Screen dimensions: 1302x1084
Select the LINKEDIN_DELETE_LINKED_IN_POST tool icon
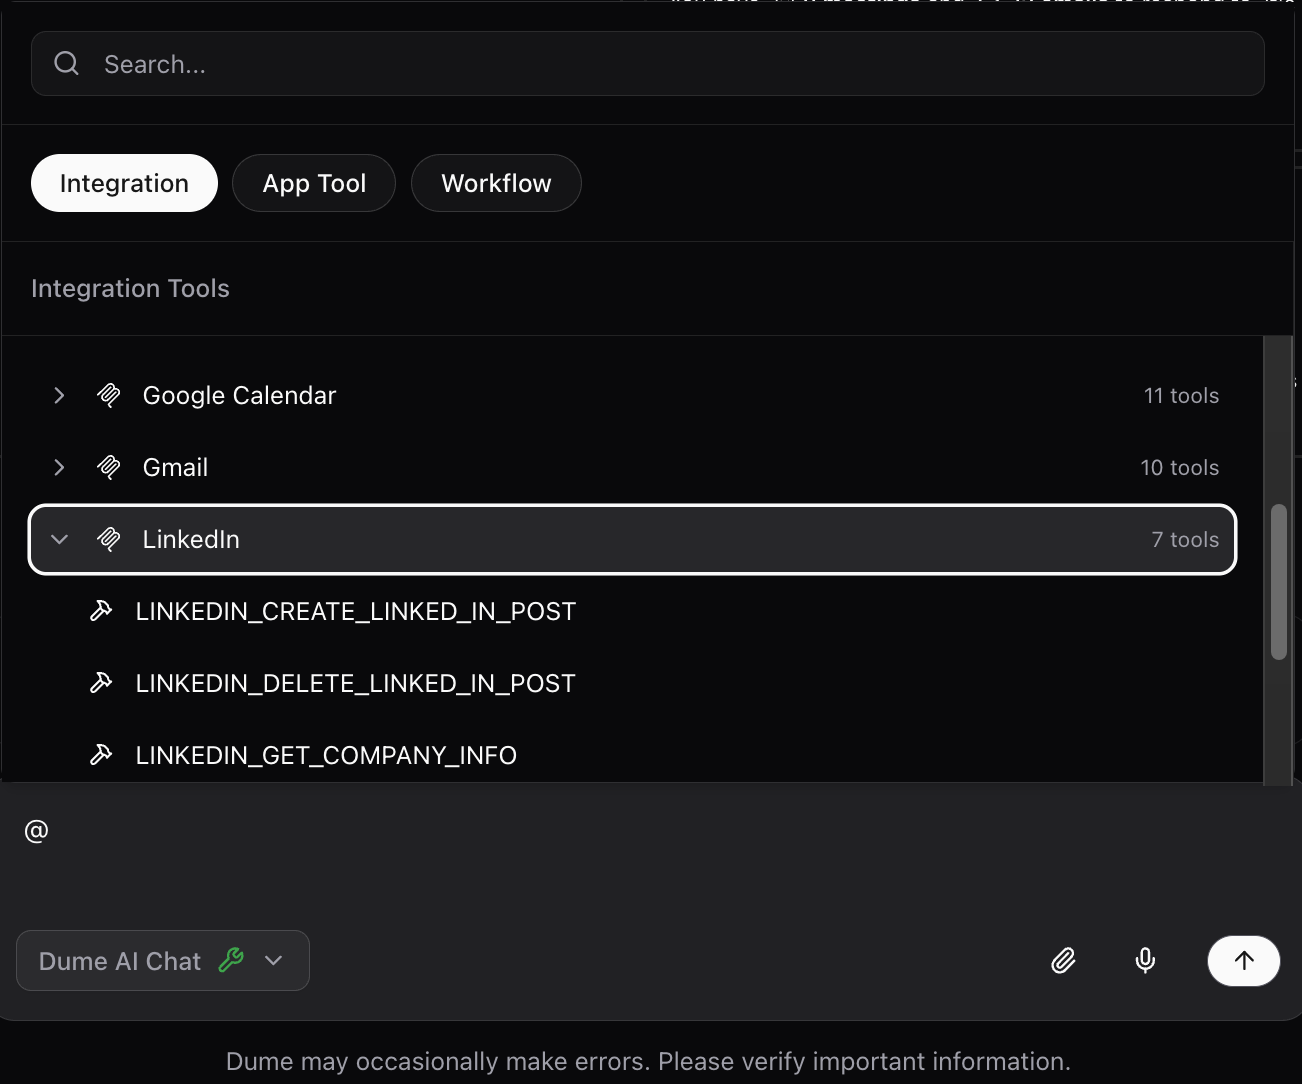click(x=101, y=682)
